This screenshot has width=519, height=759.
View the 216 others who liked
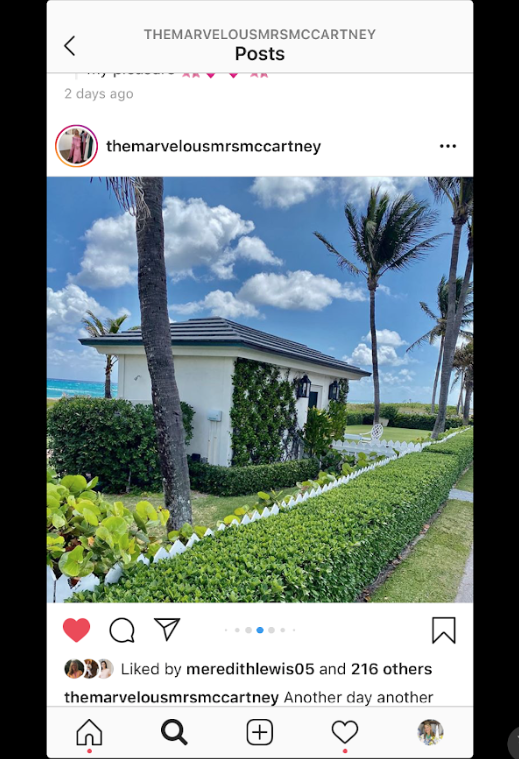click(x=391, y=669)
